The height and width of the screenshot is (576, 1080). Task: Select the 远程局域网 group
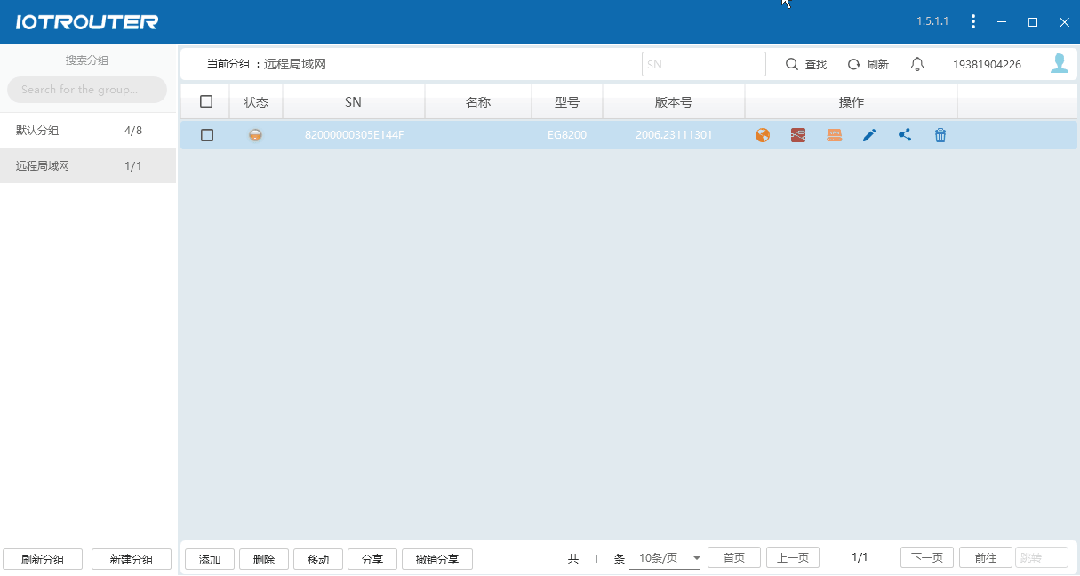[88, 165]
